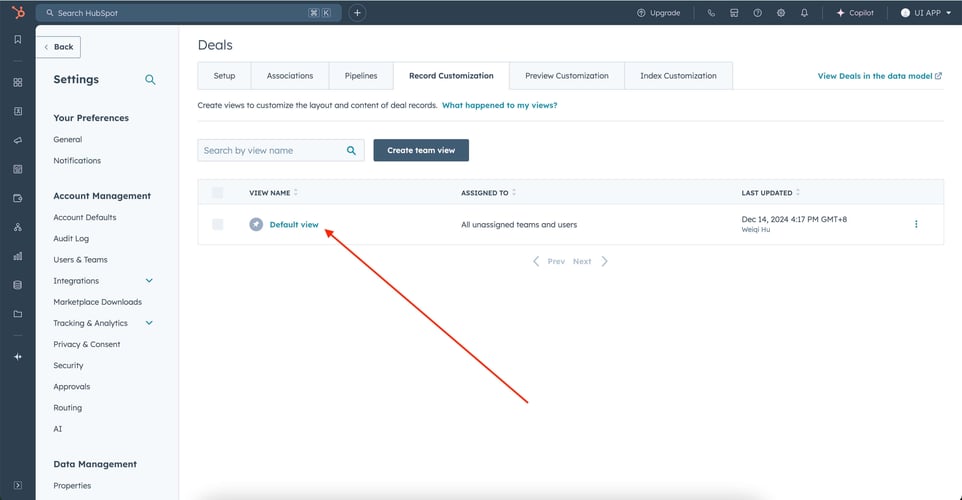
Task: Open Security settings
Action: (x=68, y=365)
